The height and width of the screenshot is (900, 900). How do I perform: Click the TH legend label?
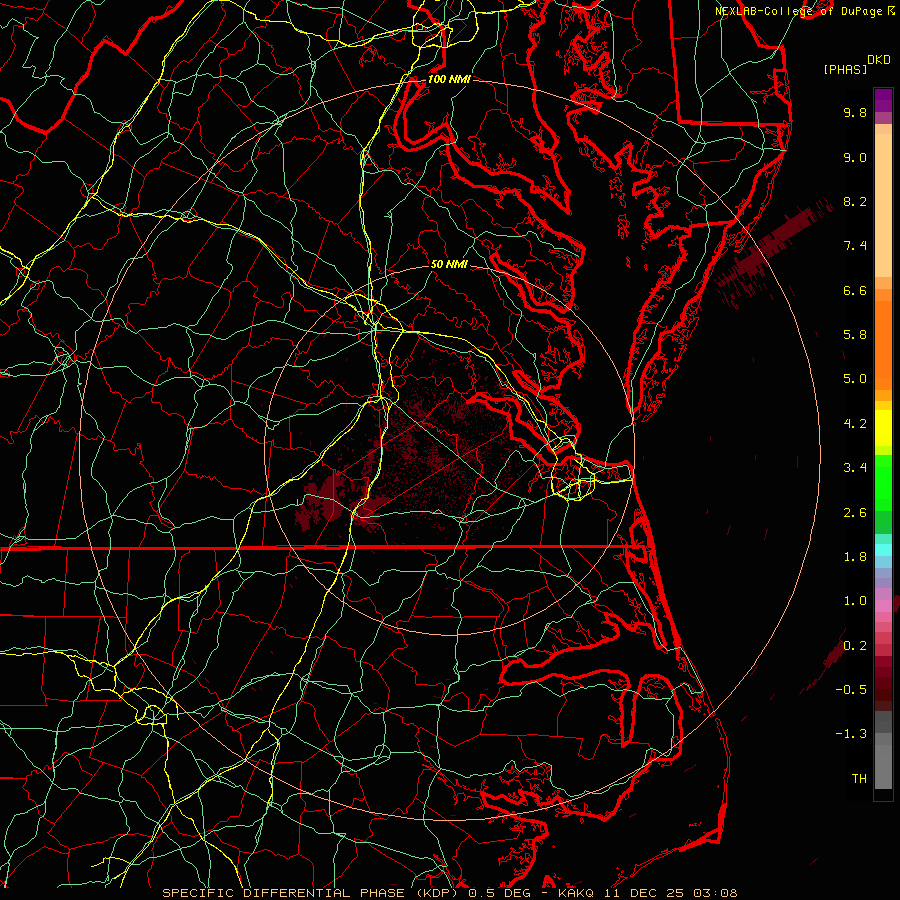tap(859, 779)
